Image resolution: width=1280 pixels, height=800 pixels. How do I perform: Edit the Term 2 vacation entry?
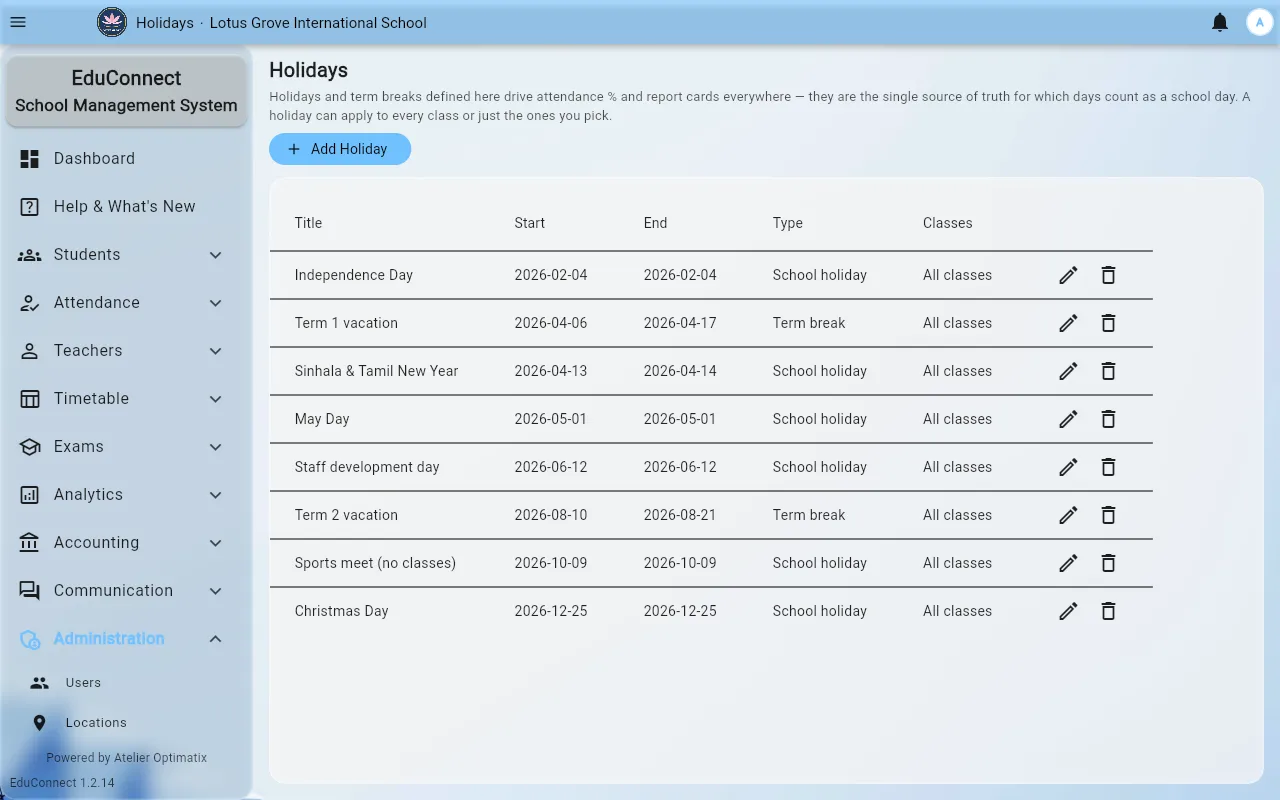pyautogui.click(x=1068, y=515)
